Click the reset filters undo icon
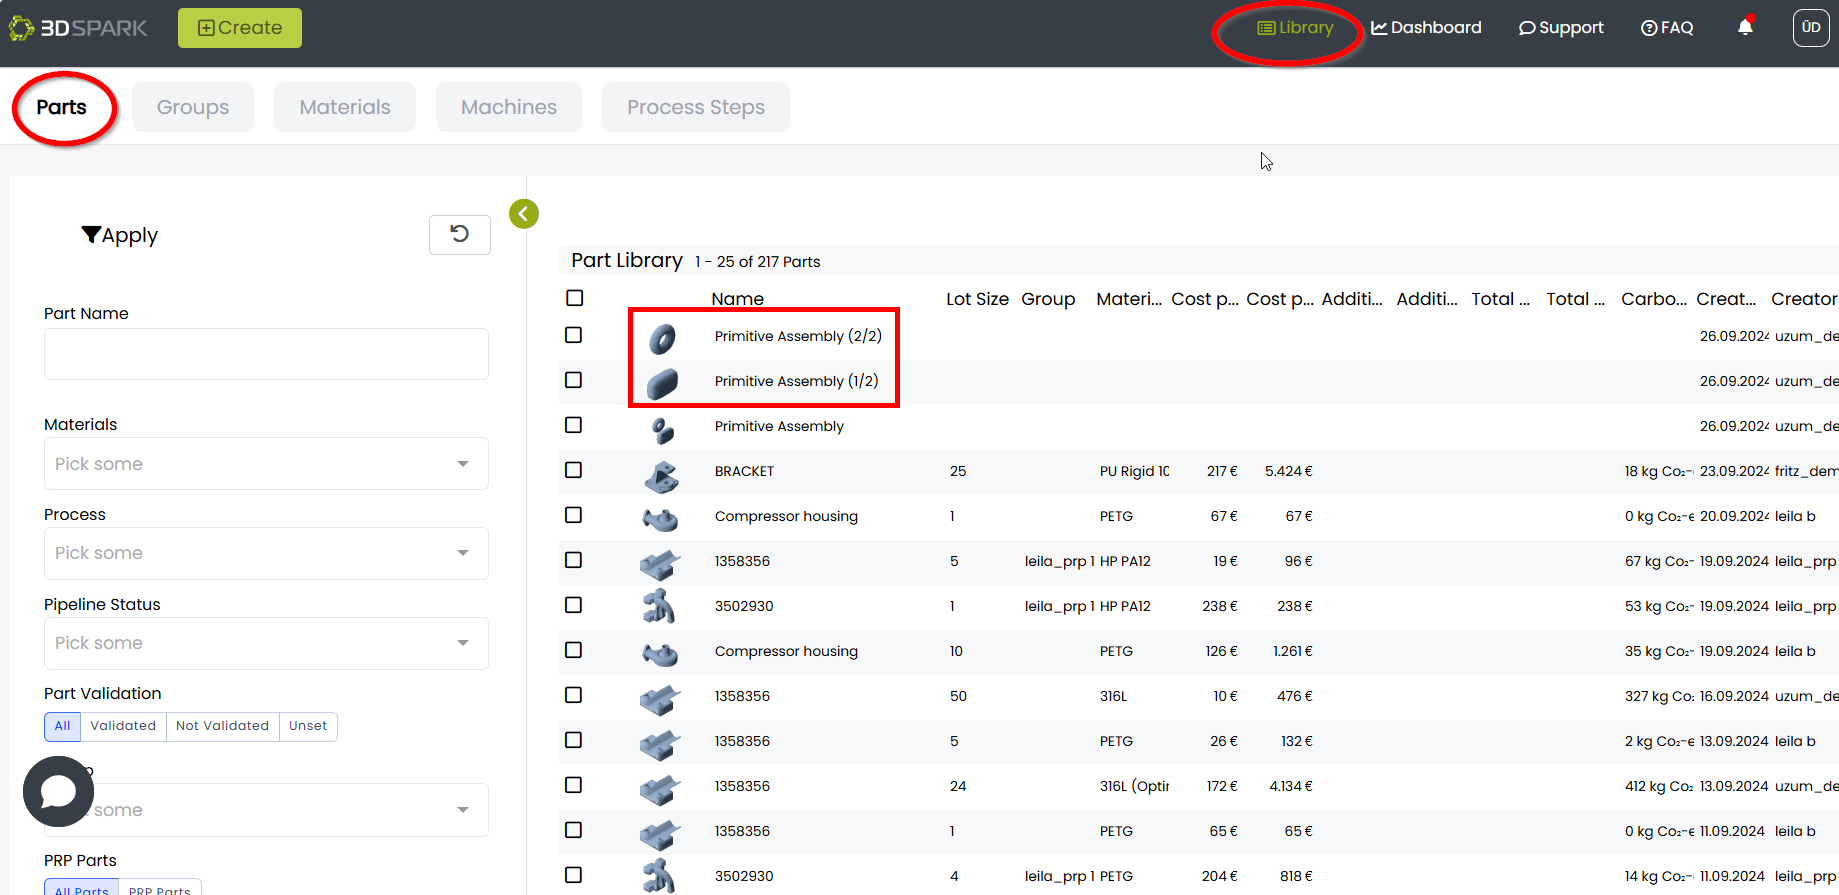The width and height of the screenshot is (1839, 895). pos(459,234)
